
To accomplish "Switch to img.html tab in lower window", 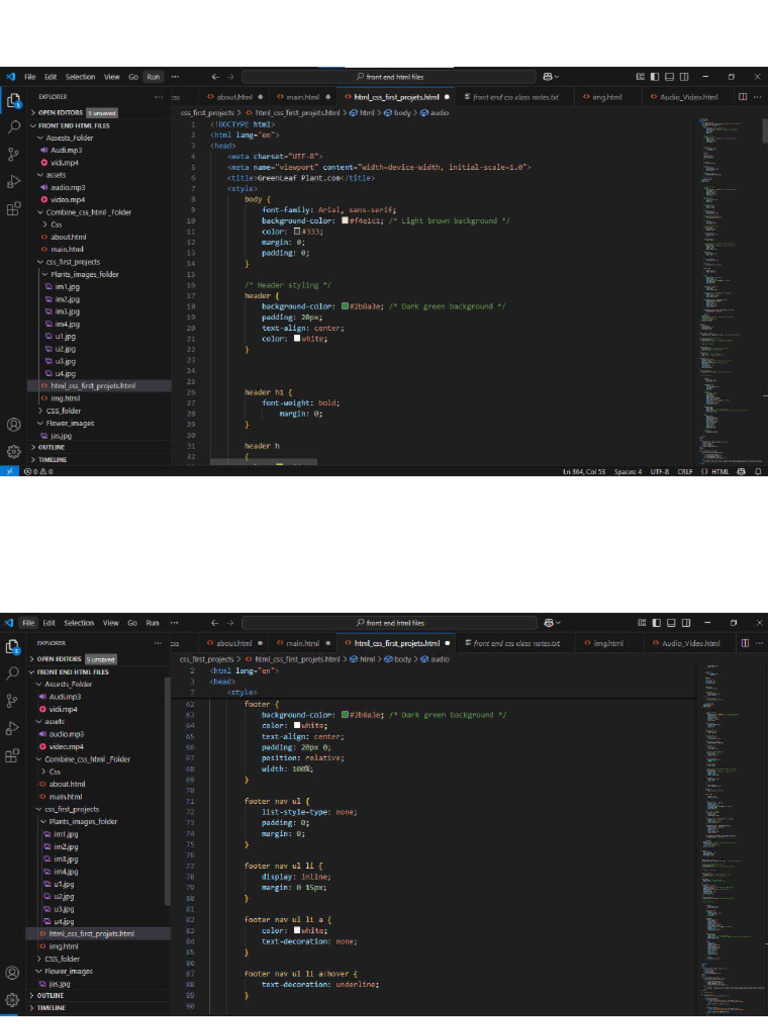I will (607, 643).
